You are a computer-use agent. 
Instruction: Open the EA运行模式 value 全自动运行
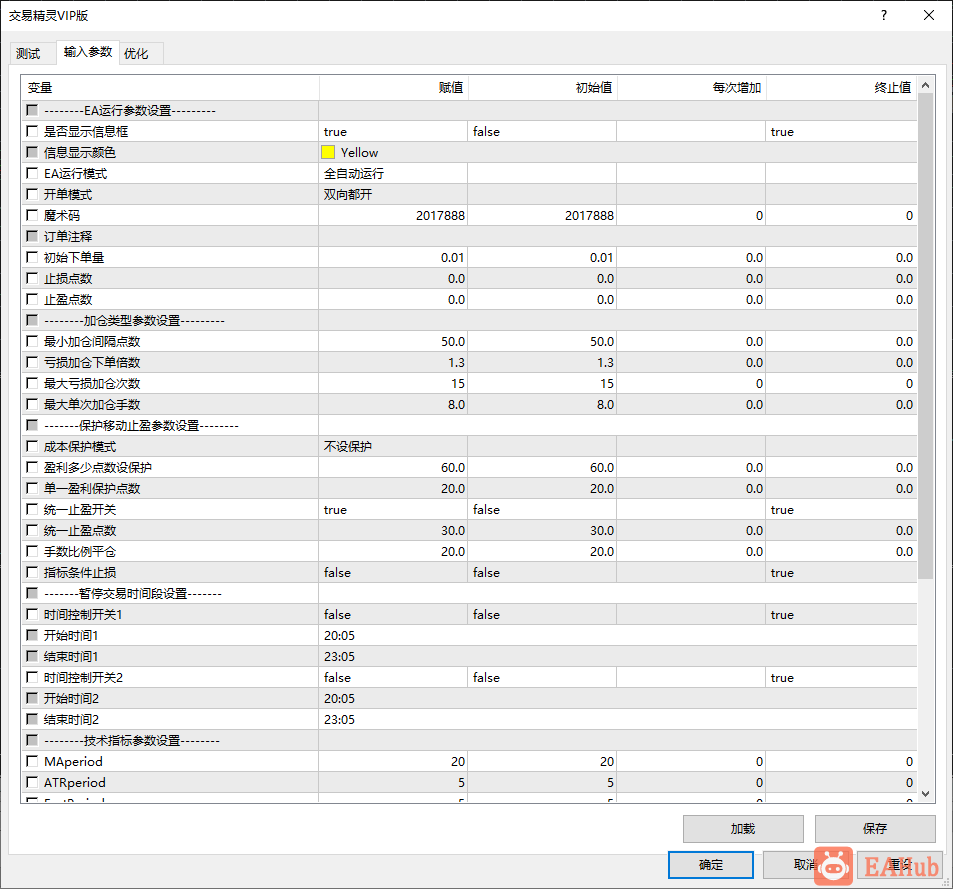(x=393, y=174)
